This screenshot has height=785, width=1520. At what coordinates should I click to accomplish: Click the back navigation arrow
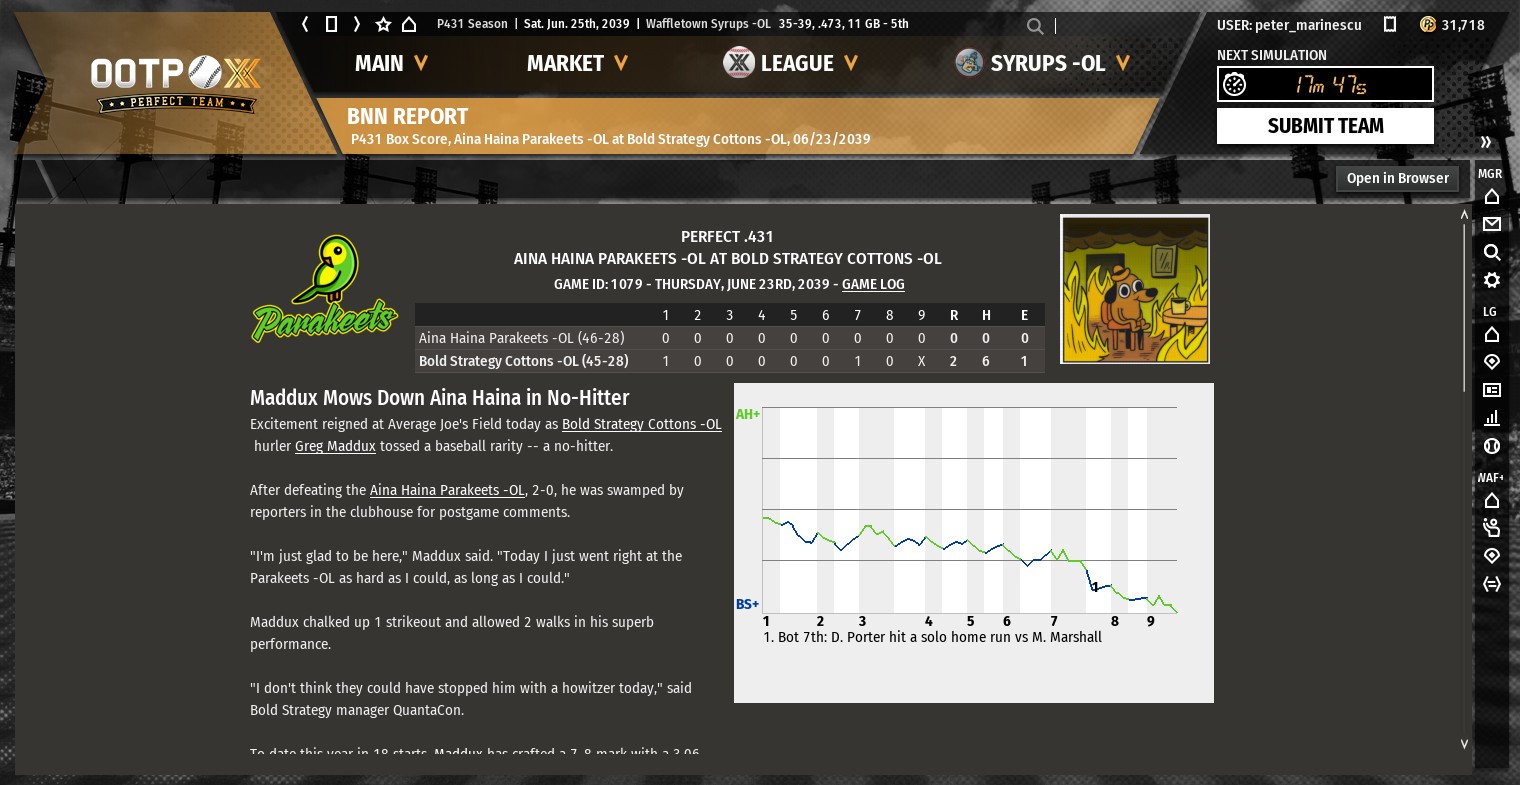(x=305, y=24)
